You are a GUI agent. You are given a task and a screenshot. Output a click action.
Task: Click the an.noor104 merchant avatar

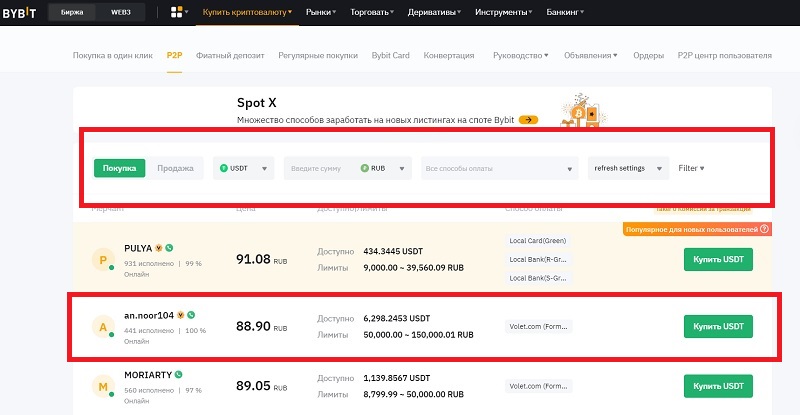(101, 327)
